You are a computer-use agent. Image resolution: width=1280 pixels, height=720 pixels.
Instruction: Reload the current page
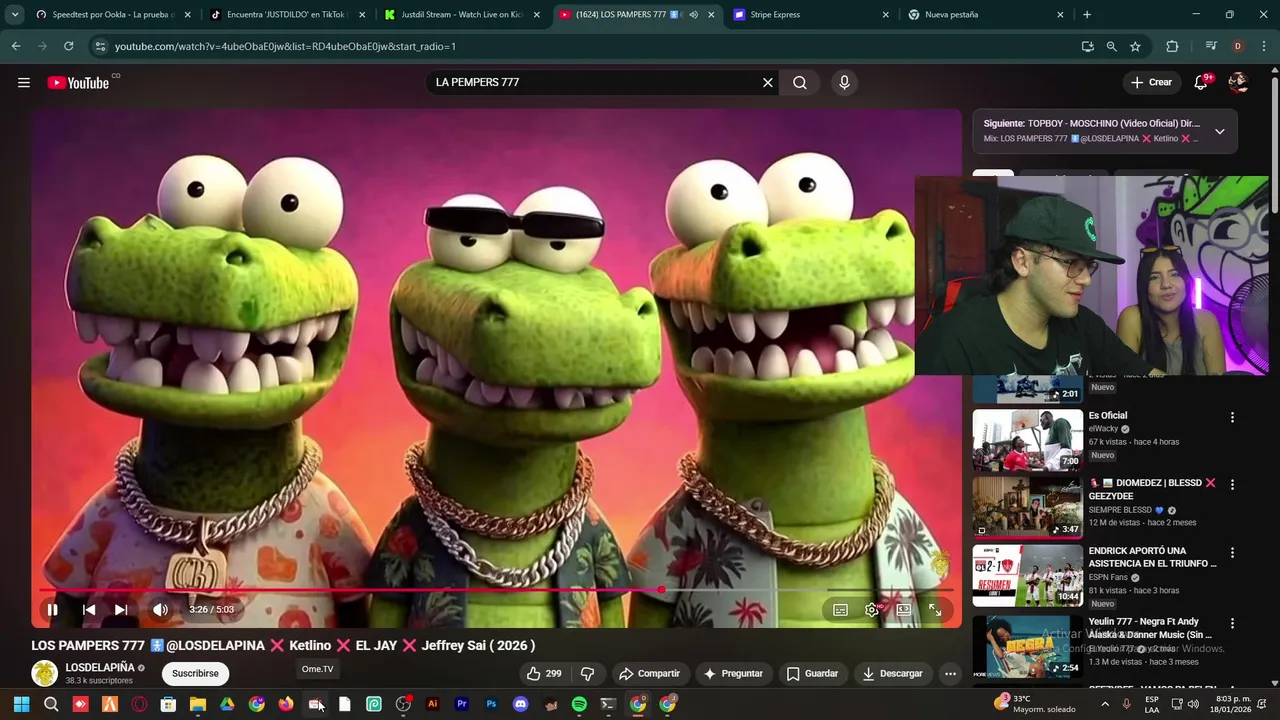[68, 46]
